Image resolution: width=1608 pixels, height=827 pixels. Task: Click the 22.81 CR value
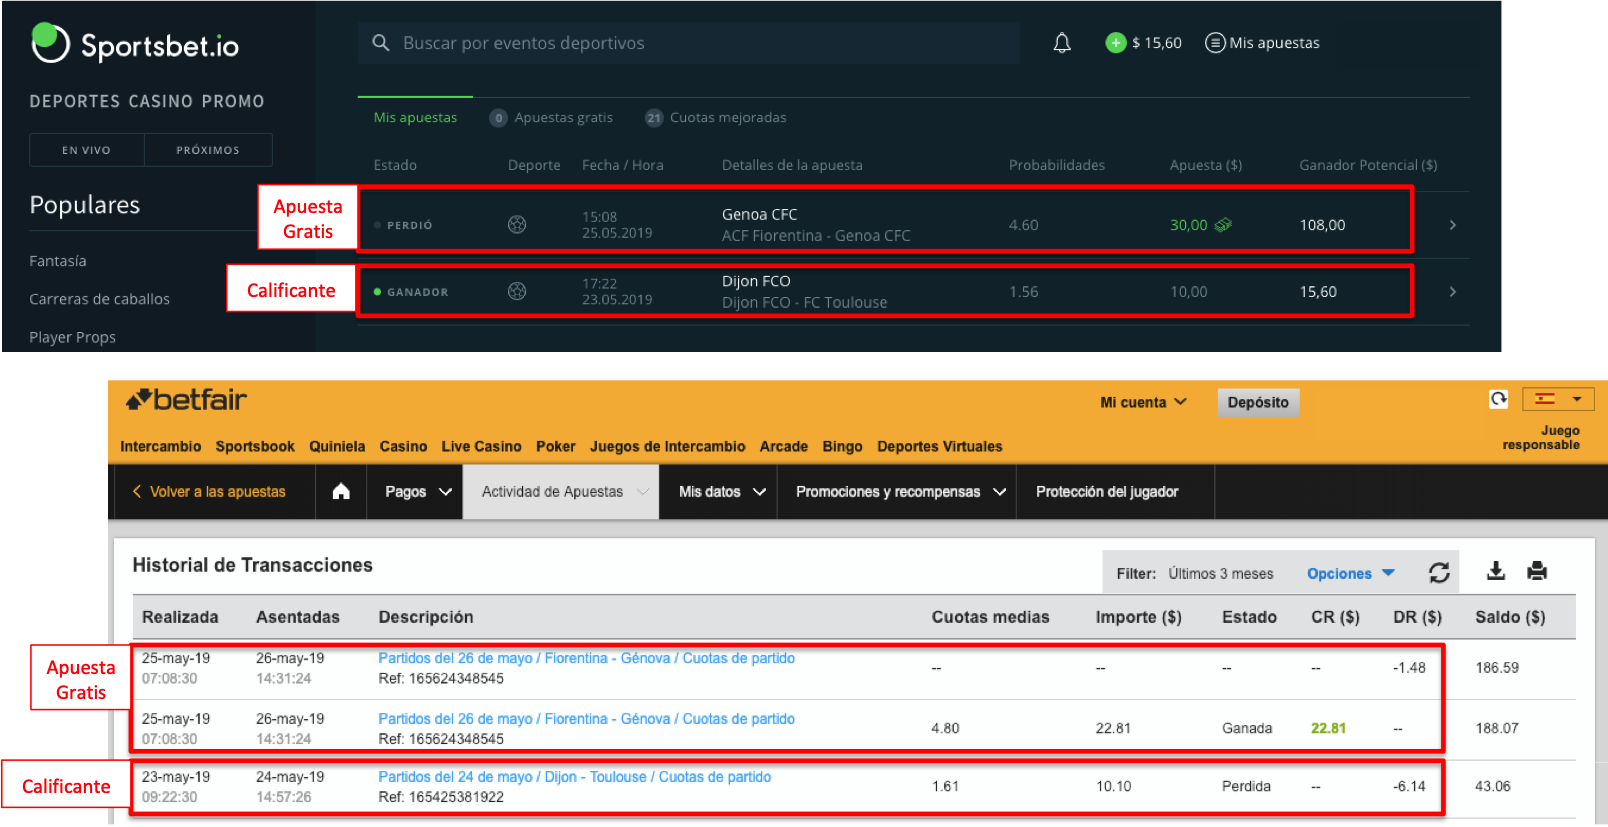pyautogui.click(x=1328, y=728)
